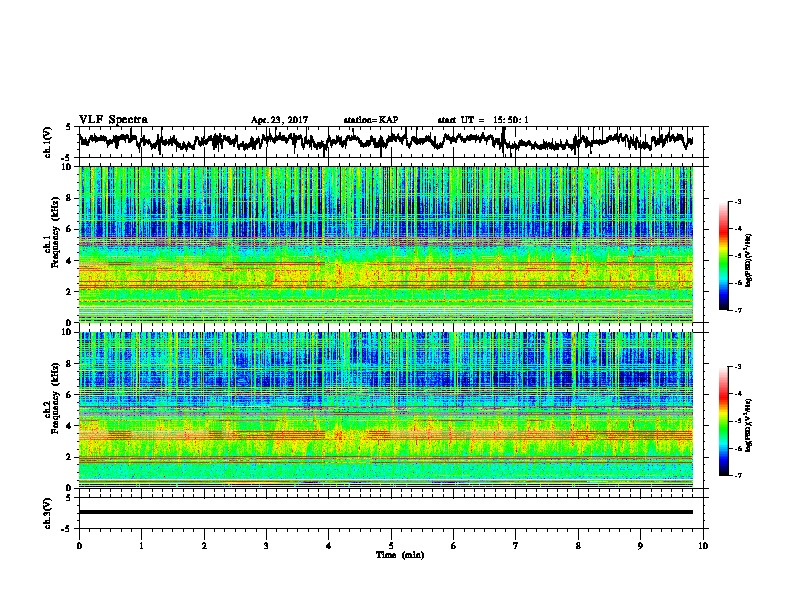Click the time axis tick label '6'

point(453,546)
